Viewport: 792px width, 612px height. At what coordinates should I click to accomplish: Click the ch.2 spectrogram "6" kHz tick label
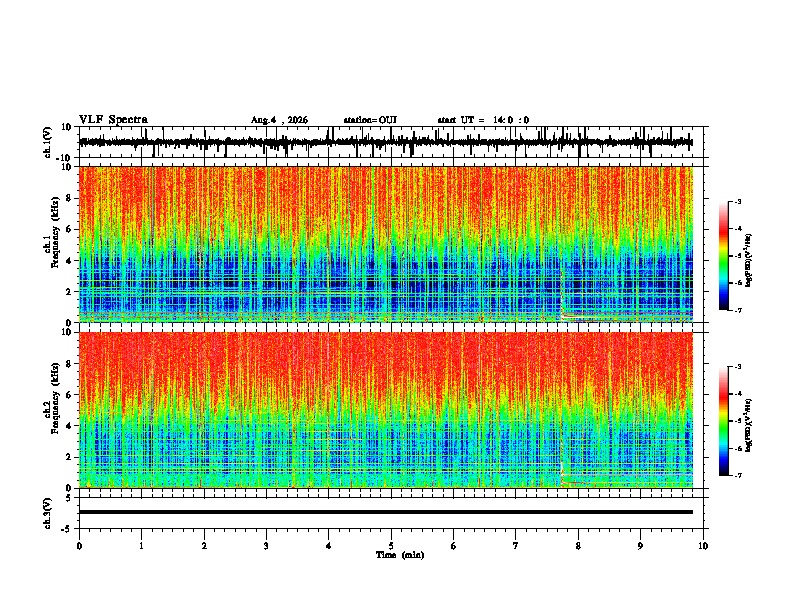point(70,395)
